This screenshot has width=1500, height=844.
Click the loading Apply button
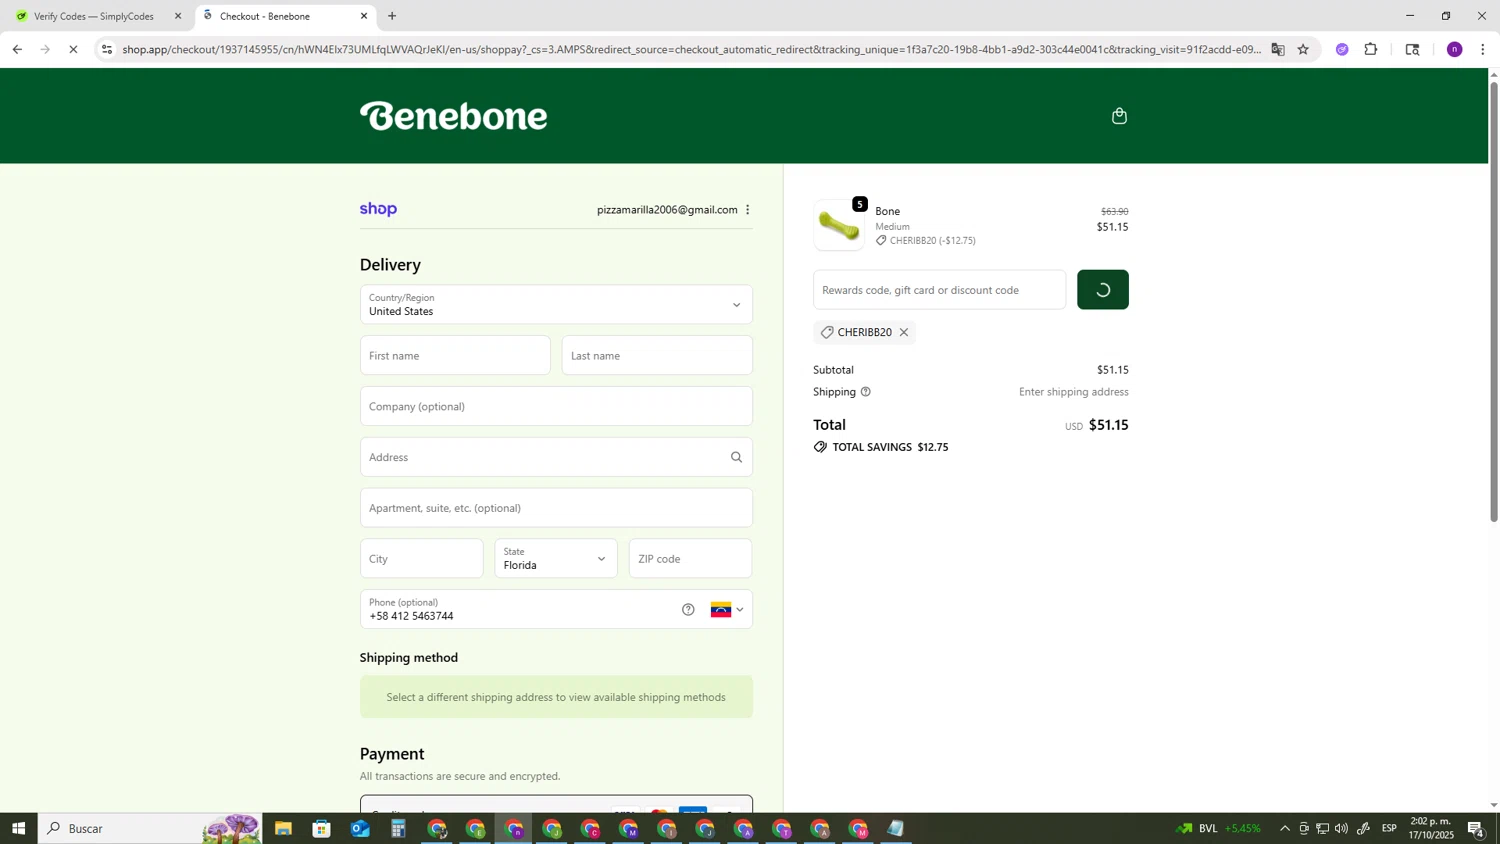click(x=1103, y=290)
